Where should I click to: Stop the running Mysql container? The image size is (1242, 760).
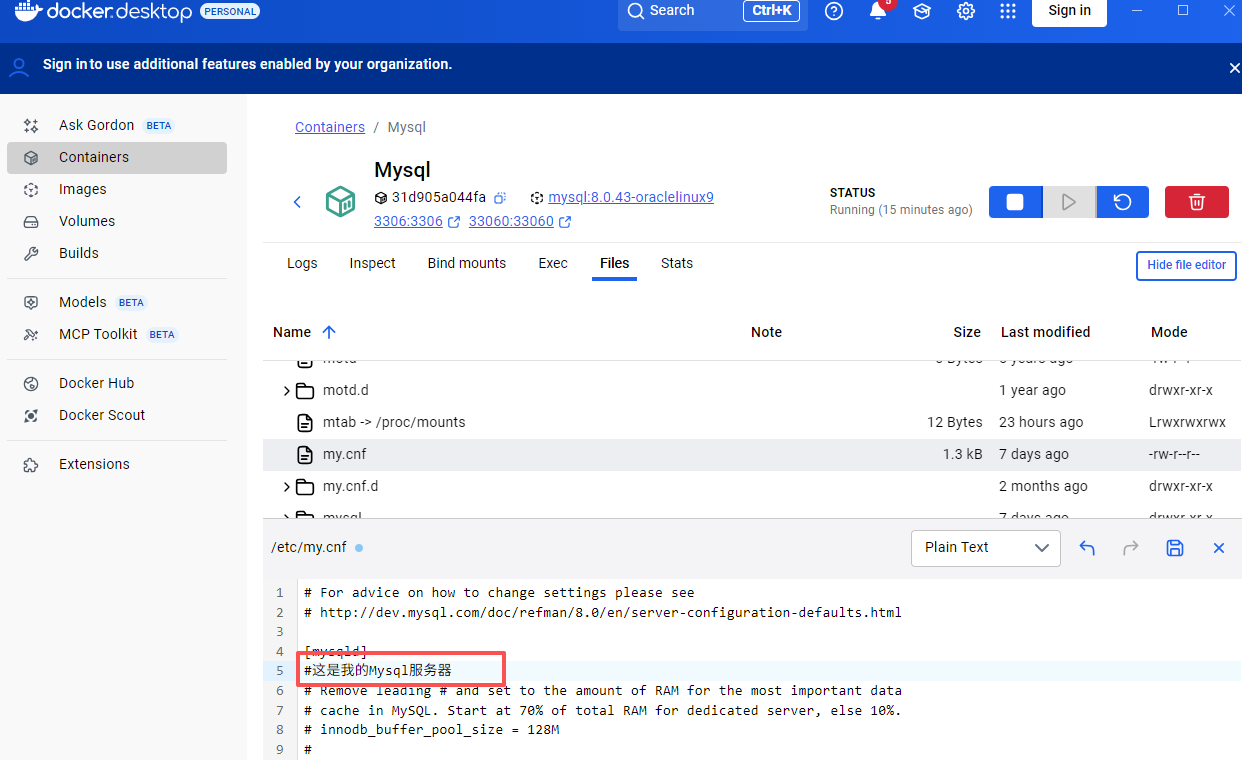[1015, 202]
